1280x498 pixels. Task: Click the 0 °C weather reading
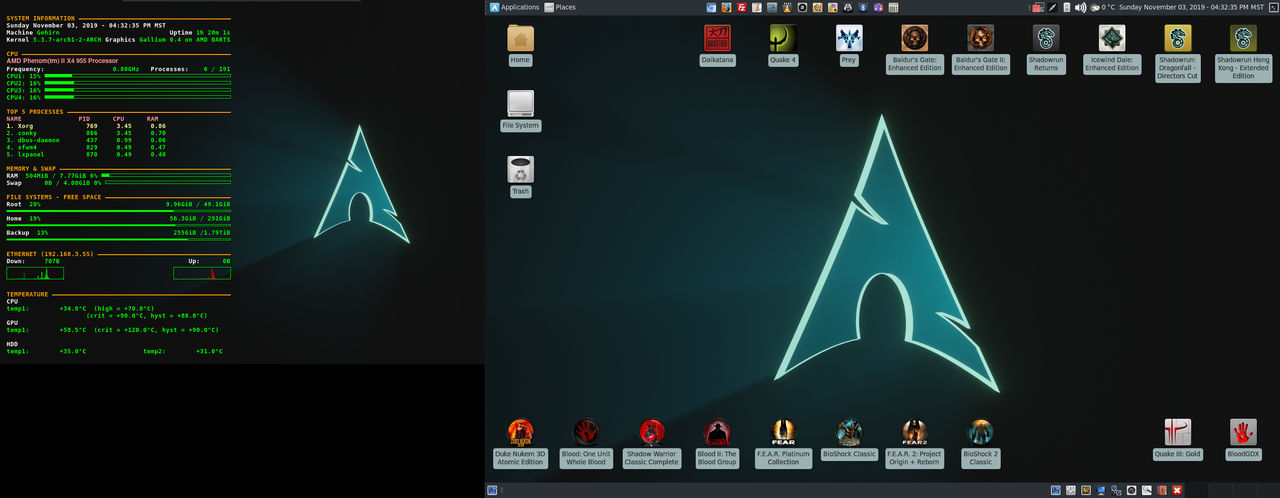[x=1109, y=7]
